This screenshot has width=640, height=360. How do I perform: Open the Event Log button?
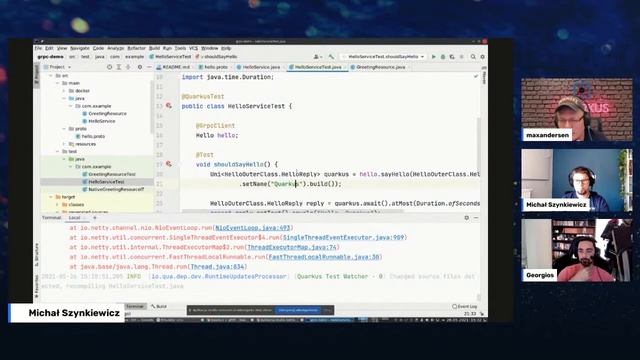tap(464, 307)
